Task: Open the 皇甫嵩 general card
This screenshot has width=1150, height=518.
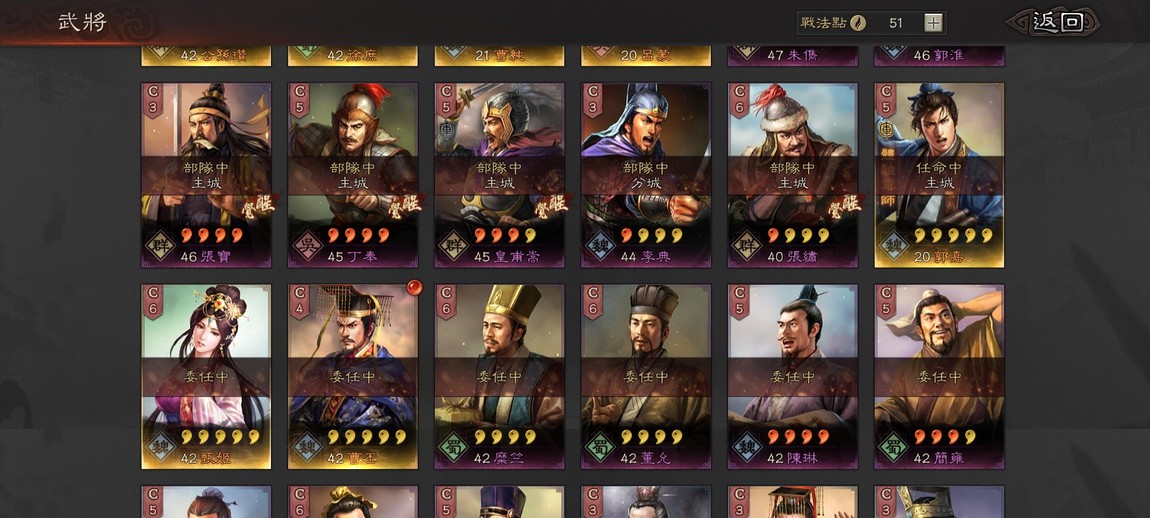Action: [x=499, y=175]
